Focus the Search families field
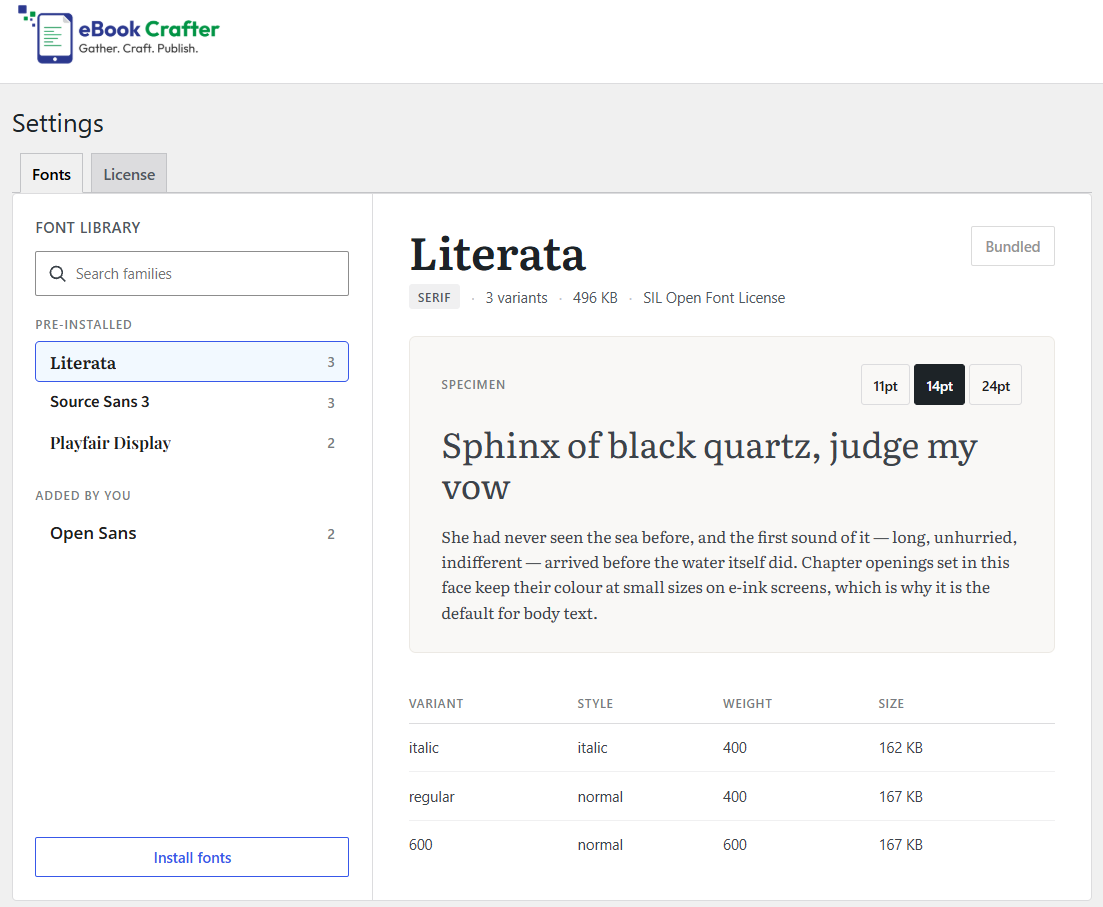The image size is (1103, 907). point(192,274)
